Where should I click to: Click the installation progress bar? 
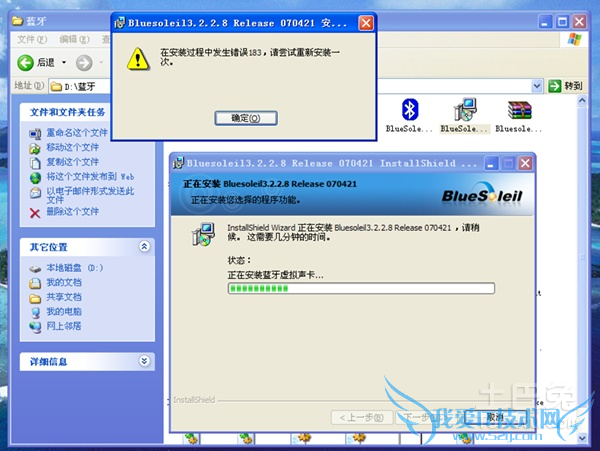[361, 288]
